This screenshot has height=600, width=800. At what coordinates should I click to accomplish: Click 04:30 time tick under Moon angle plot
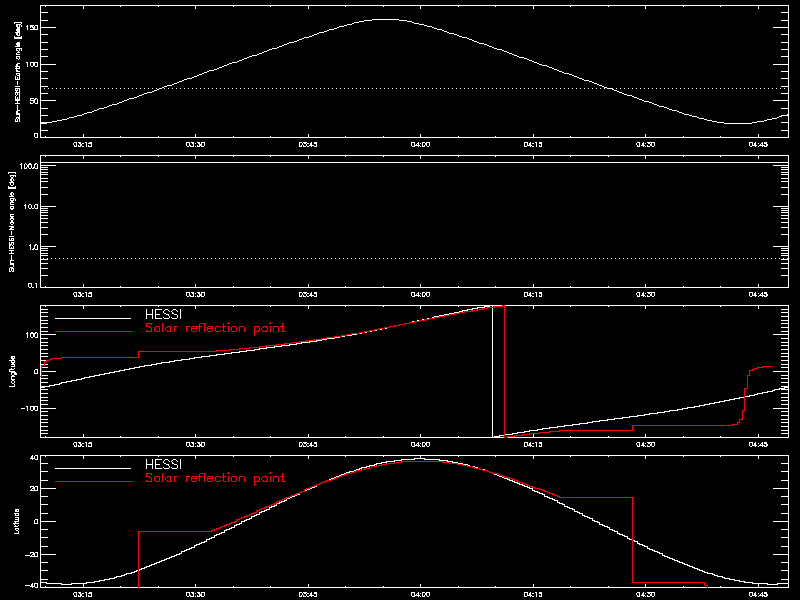pos(645,294)
